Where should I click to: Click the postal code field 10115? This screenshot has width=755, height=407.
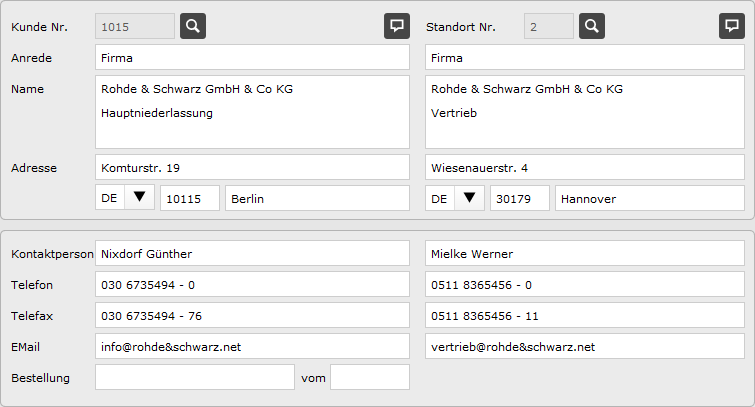point(190,198)
